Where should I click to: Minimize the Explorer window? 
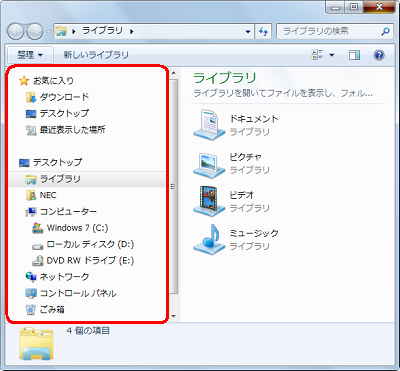(x=336, y=7)
